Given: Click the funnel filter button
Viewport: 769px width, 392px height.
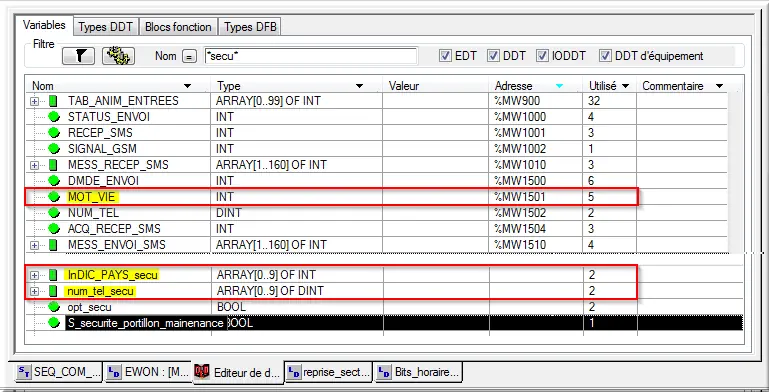Looking at the screenshot, I should (78, 56).
